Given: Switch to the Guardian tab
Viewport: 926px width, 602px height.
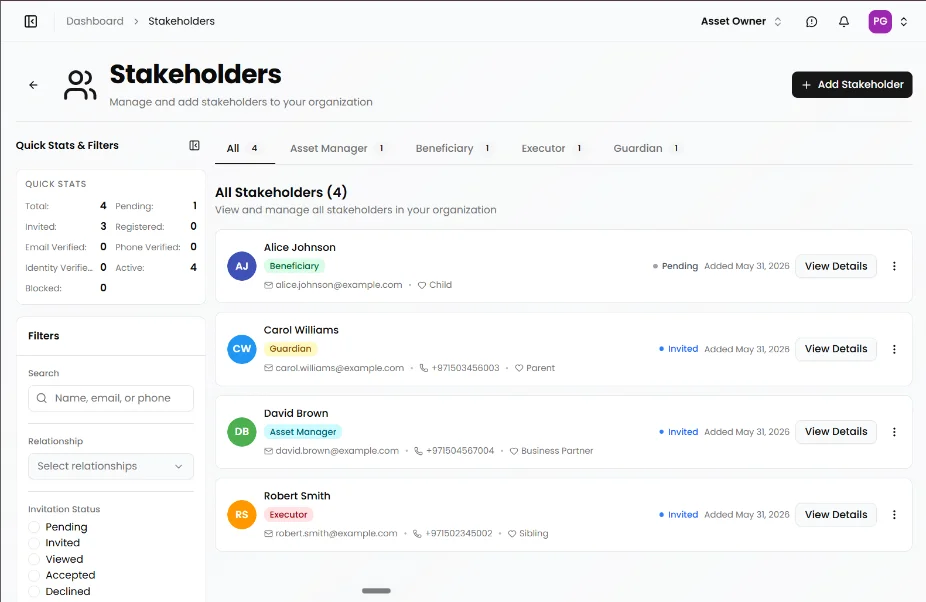Looking at the screenshot, I should (x=646, y=148).
